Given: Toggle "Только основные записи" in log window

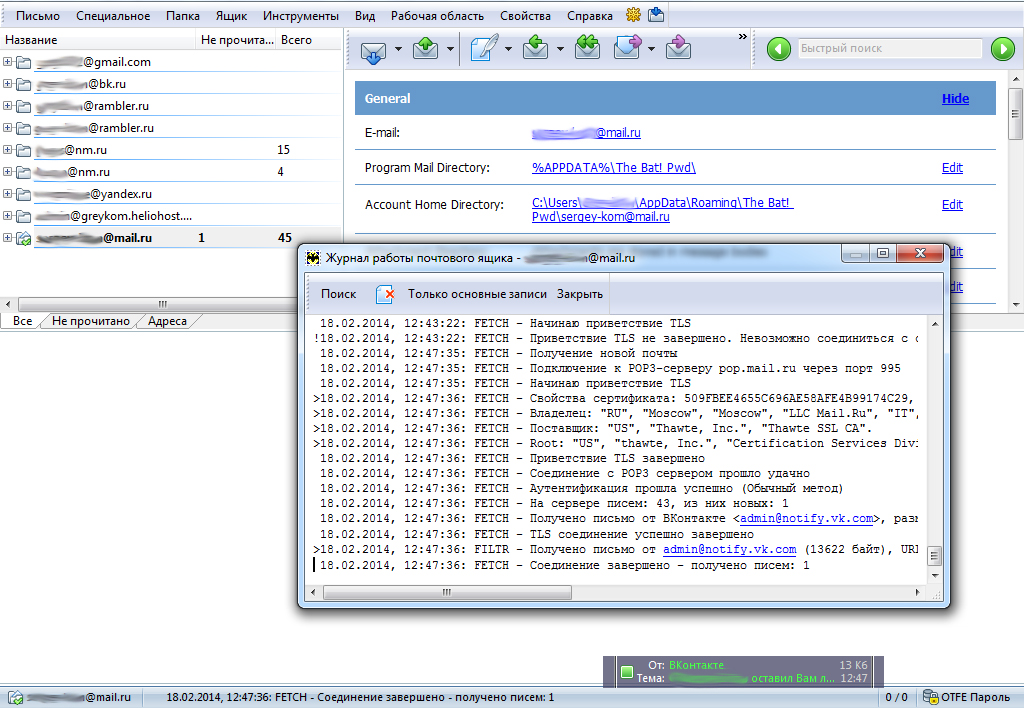Looking at the screenshot, I should [x=477, y=294].
